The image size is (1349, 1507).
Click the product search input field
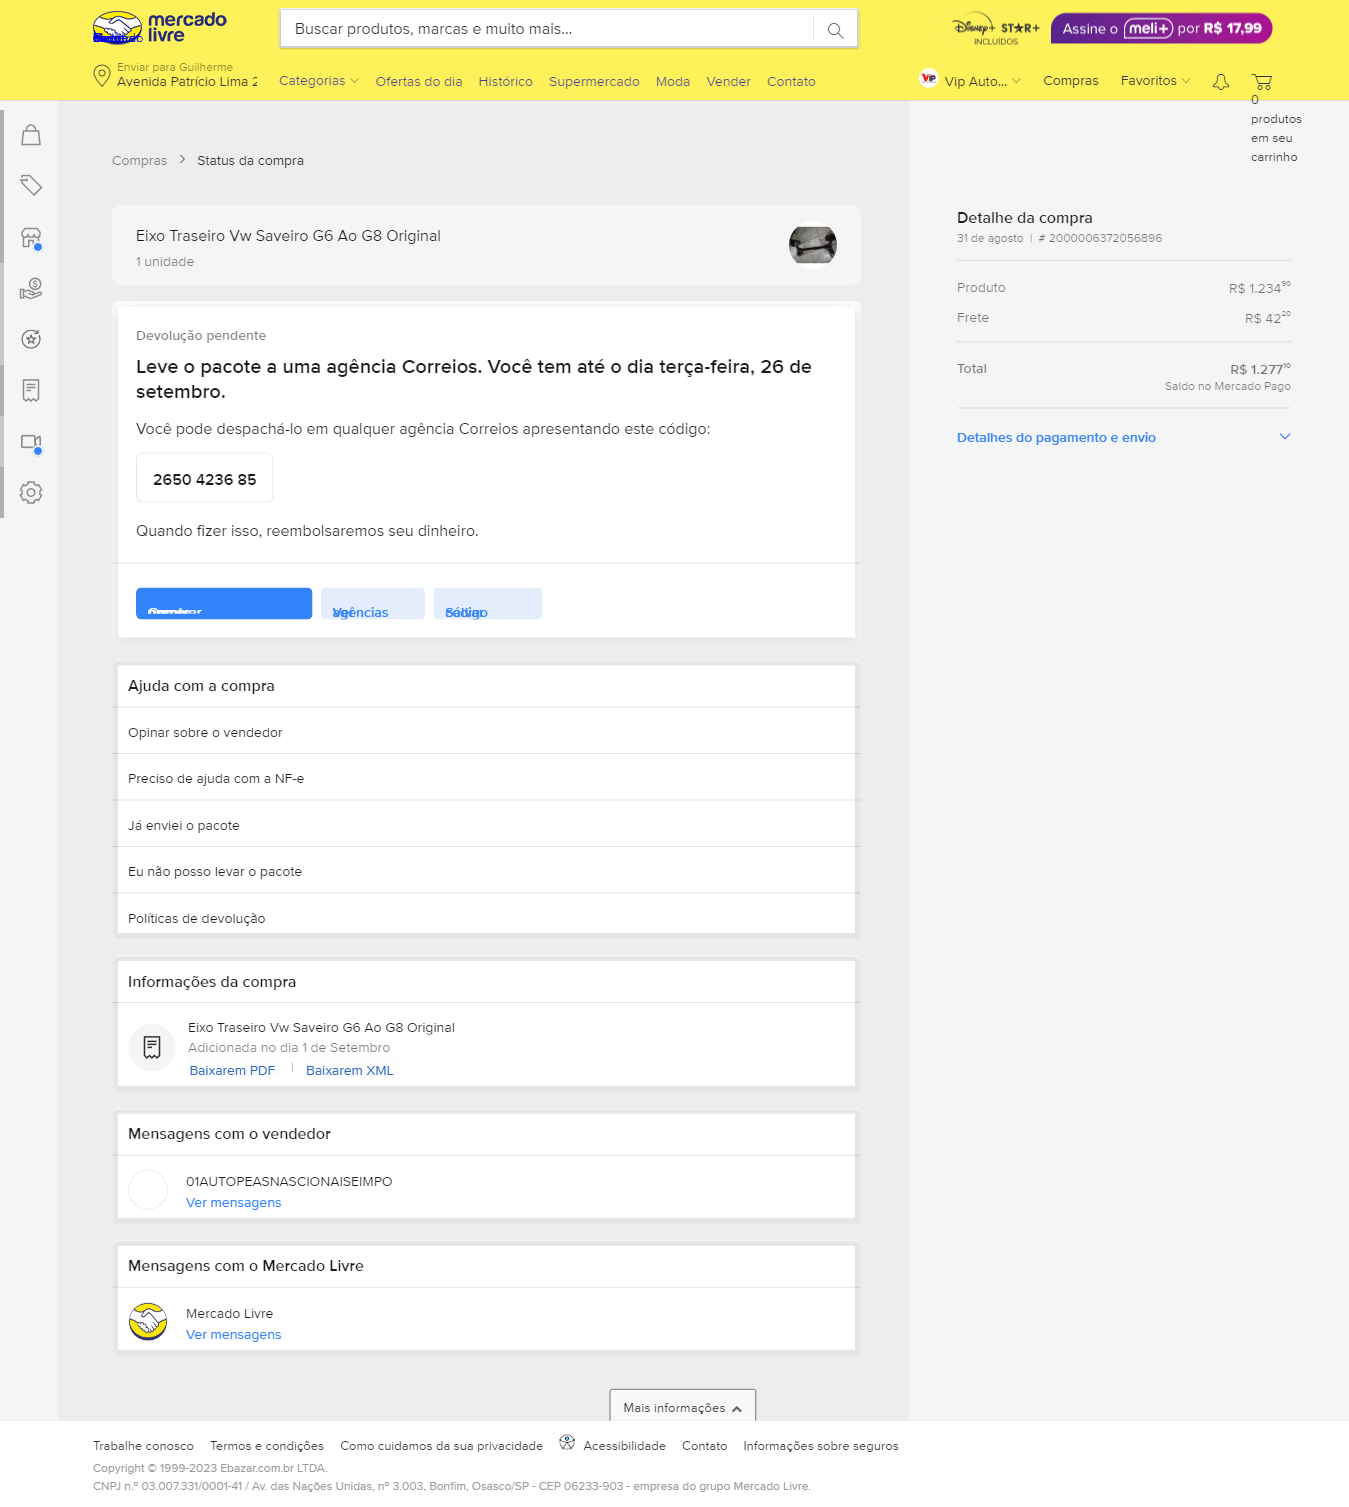(x=547, y=29)
